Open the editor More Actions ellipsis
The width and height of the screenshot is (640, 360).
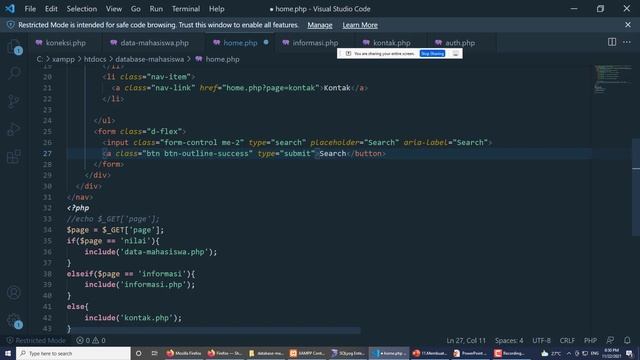(x=627, y=42)
